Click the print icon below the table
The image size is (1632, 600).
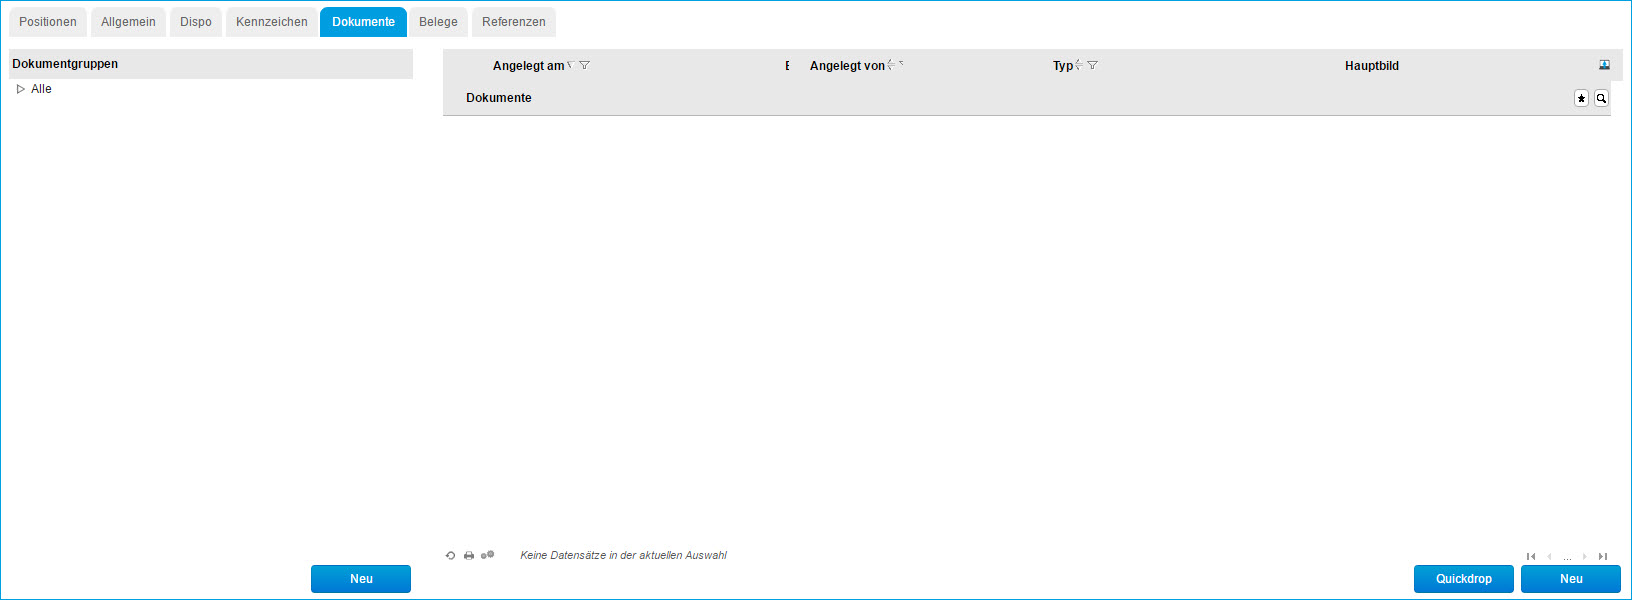469,555
